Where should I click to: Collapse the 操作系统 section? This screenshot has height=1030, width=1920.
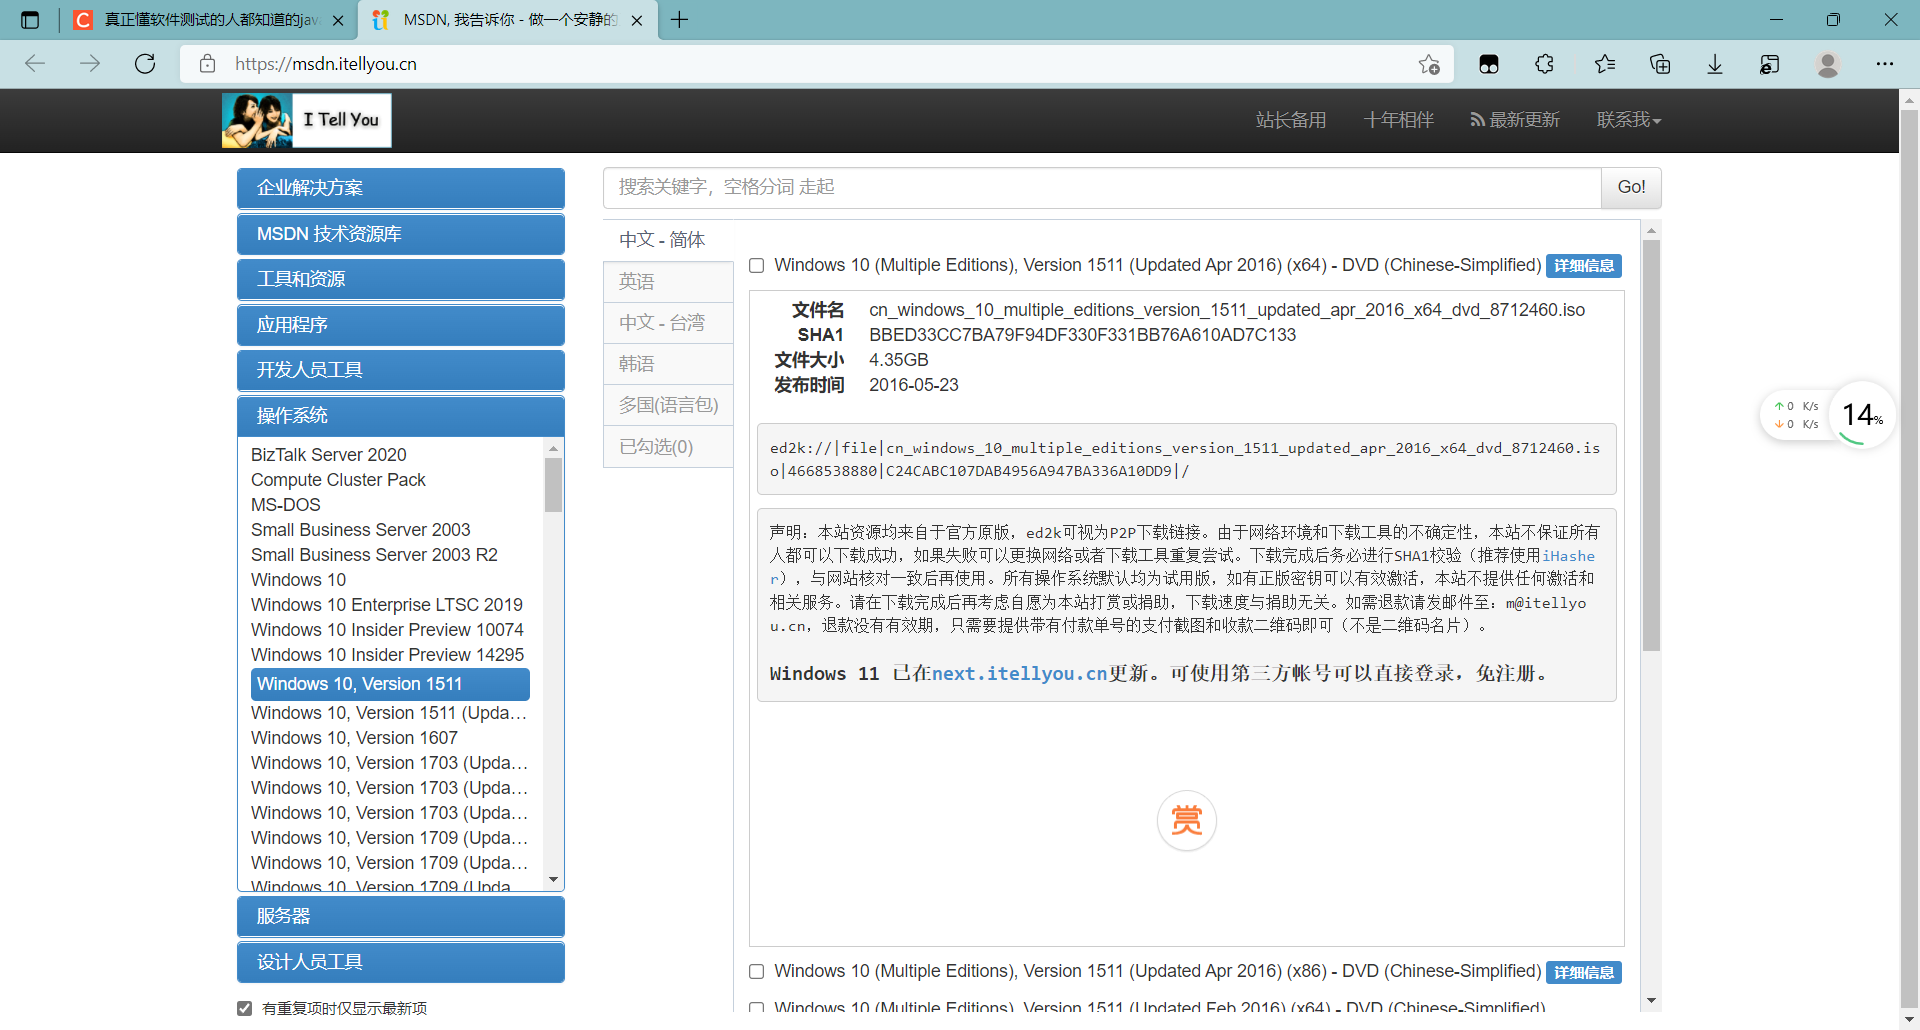click(x=401, y=416)
